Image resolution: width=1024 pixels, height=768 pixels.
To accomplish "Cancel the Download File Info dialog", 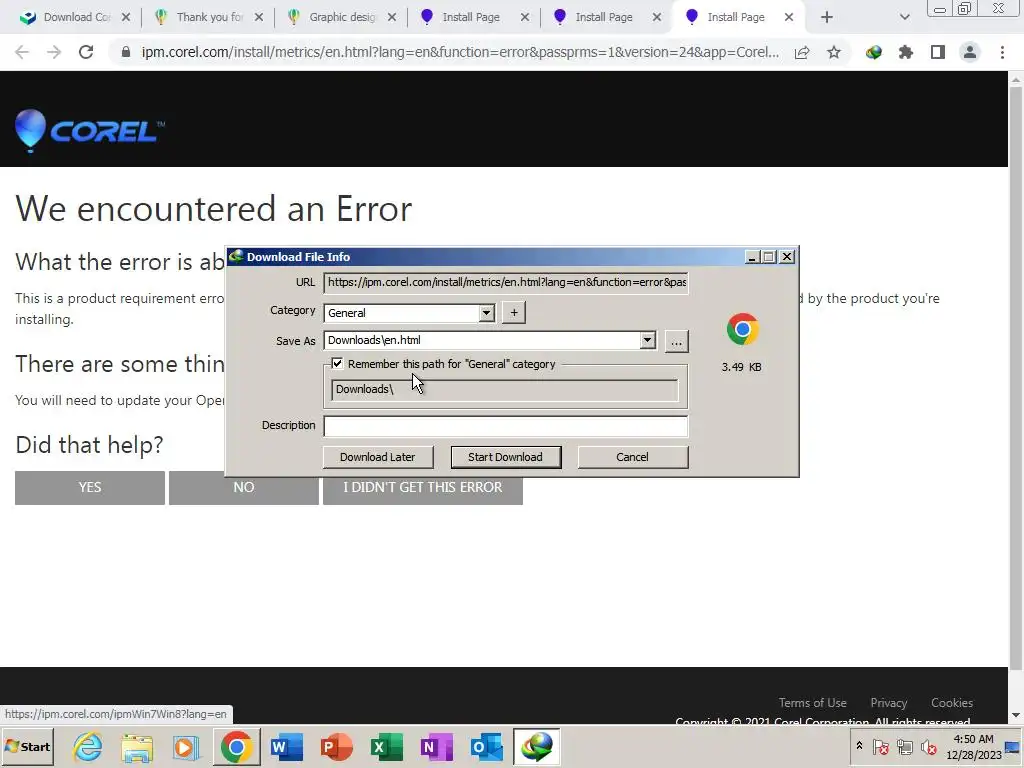I will [x=632, y=457].
